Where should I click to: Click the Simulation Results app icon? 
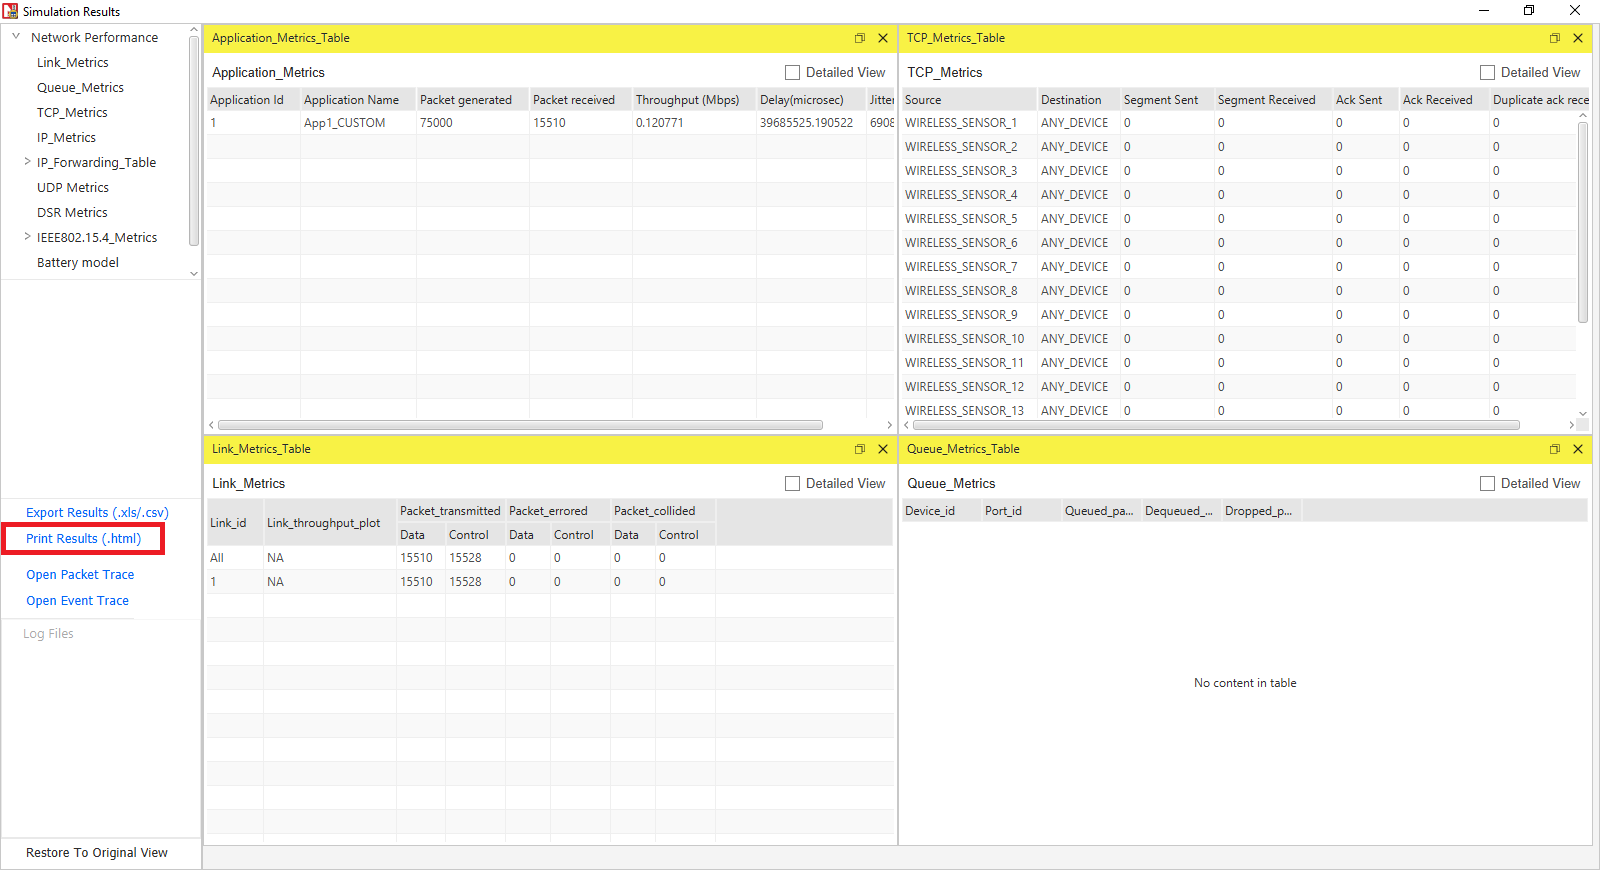click(x=10, y=11)
